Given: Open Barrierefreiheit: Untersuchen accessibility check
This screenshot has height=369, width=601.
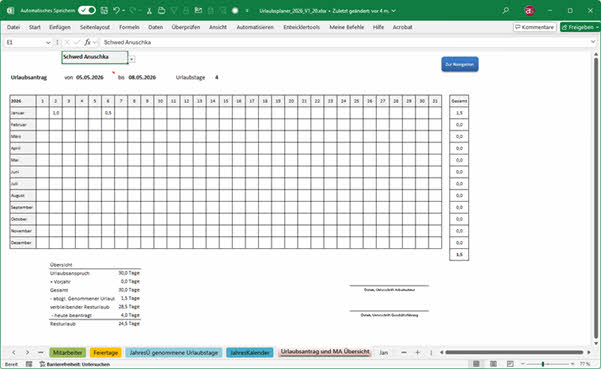Looking at the screenshot, I should (x=75, y=364).
